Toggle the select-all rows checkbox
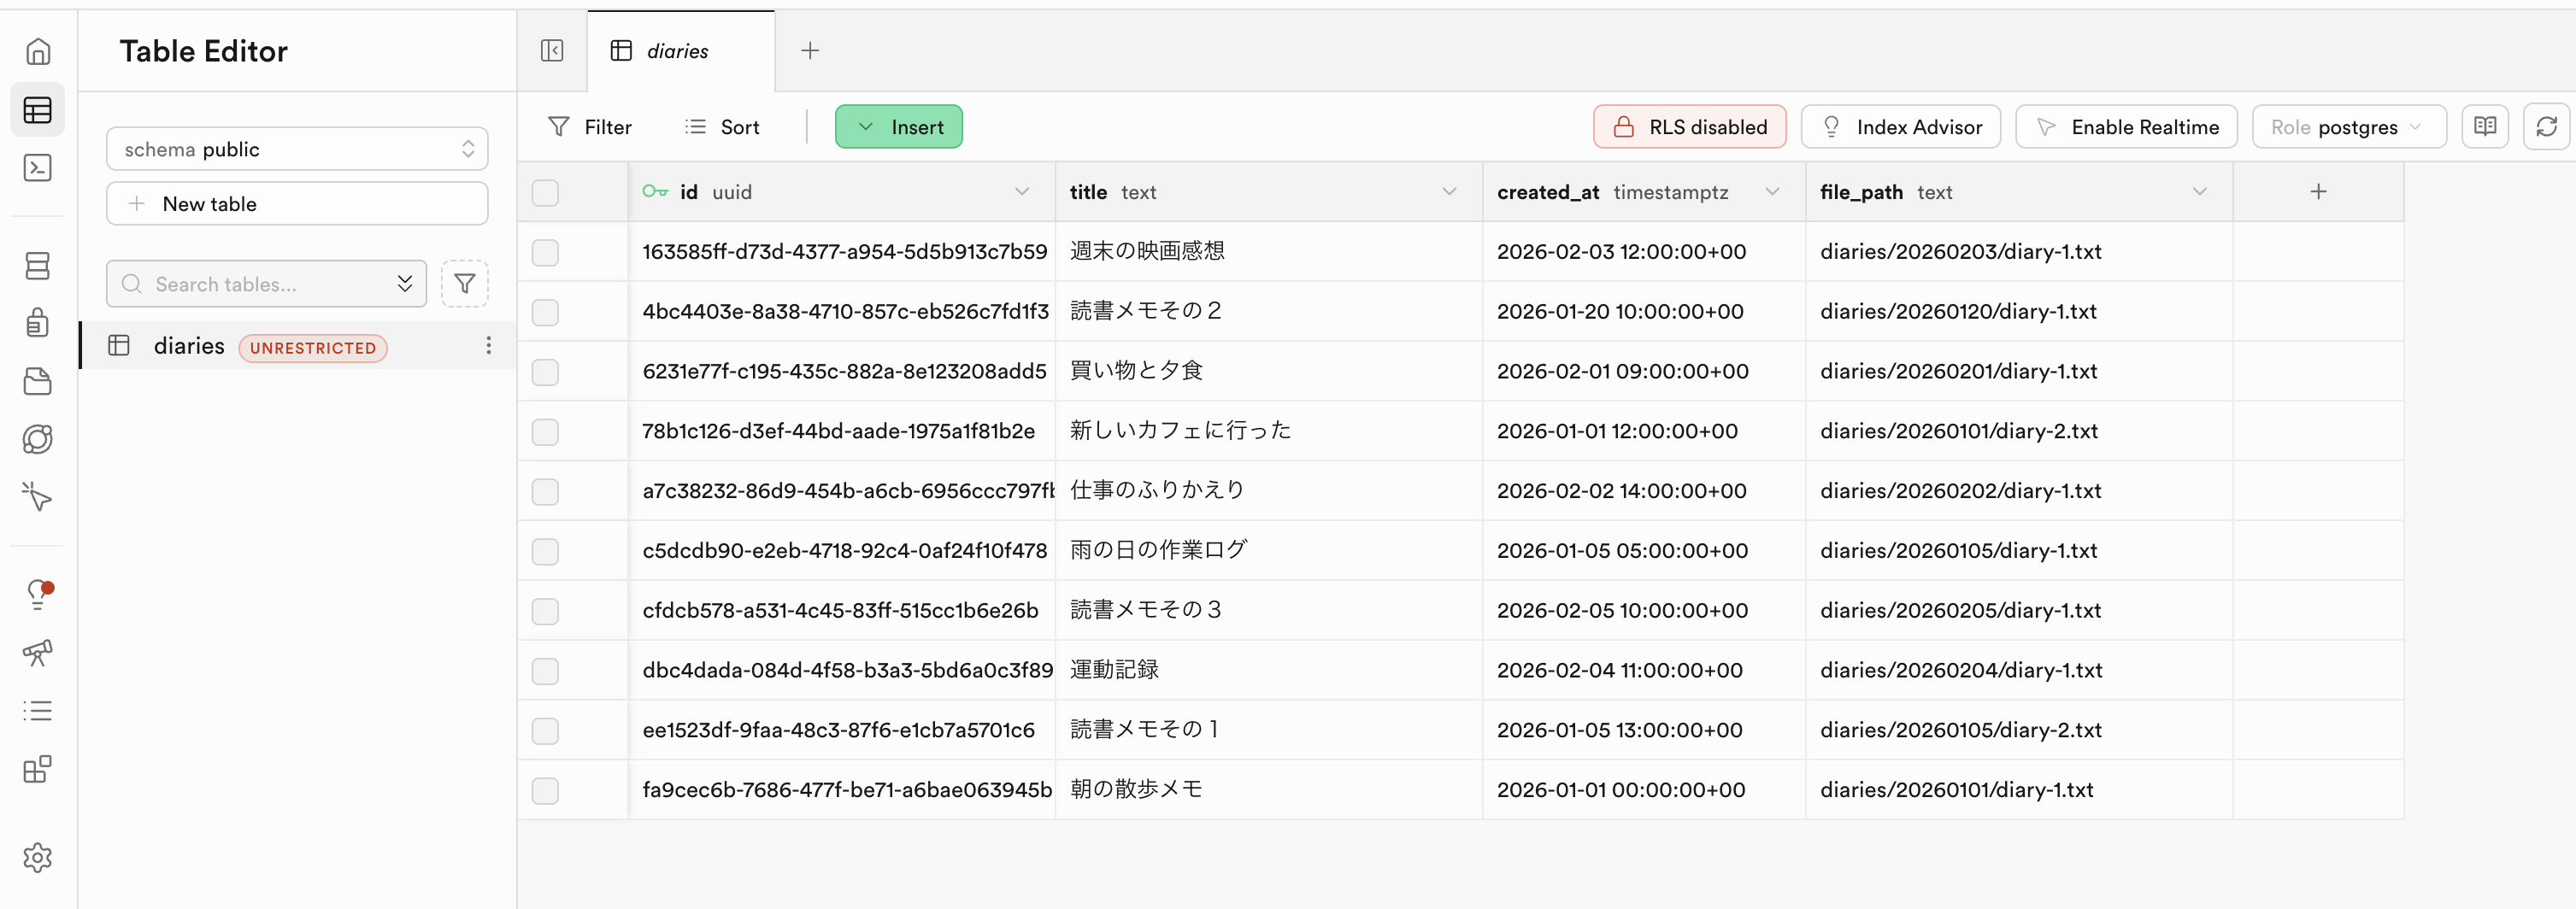Screen dimensions: 2576x909 (545, 192)
